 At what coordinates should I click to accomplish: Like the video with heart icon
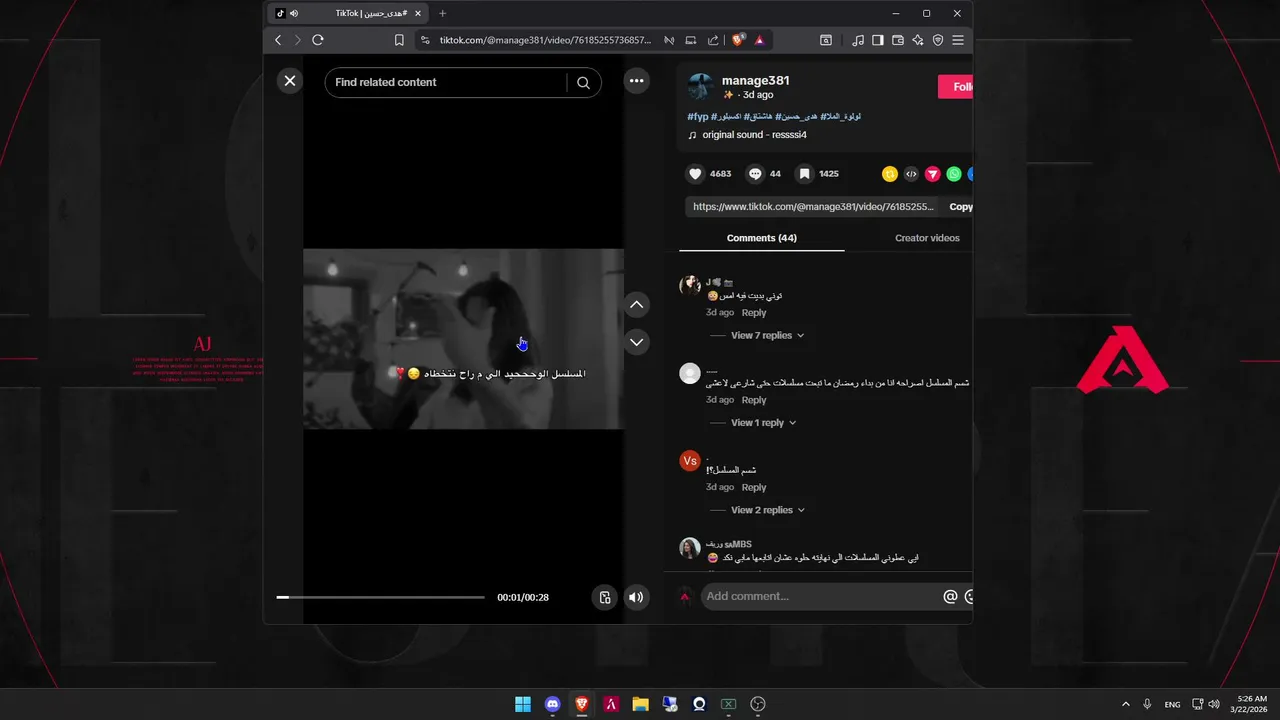[x=695, y=174]
